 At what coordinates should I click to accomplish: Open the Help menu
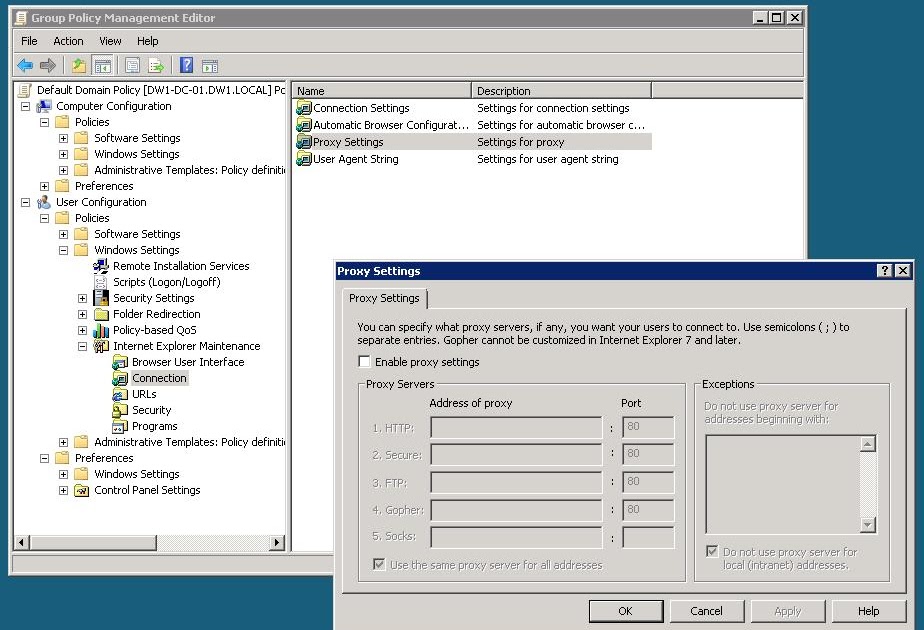(x=147, y=41)
